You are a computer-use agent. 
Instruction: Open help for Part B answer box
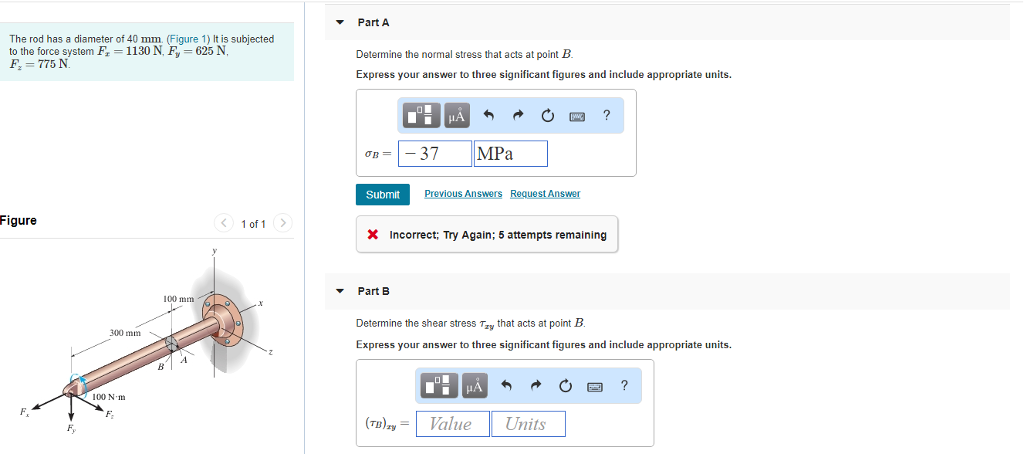click(625, 386)
